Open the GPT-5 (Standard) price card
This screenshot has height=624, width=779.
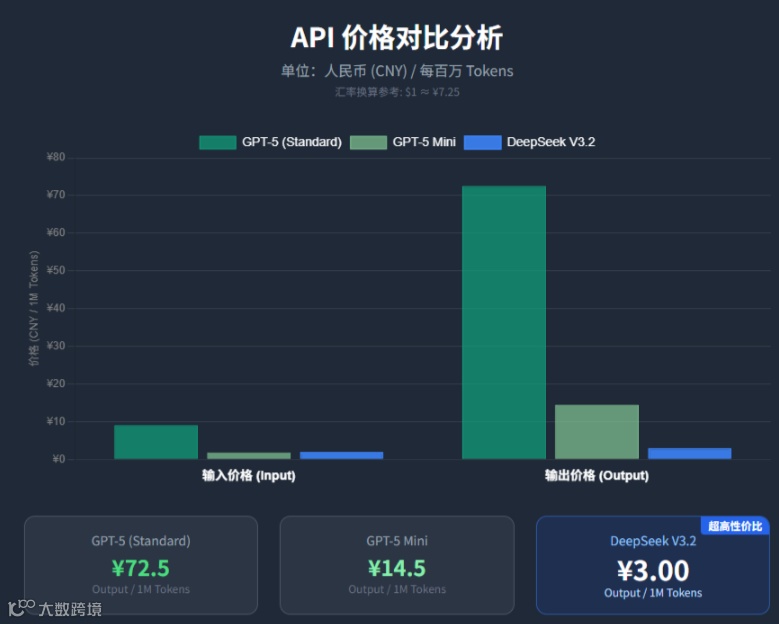pos(141,565)
